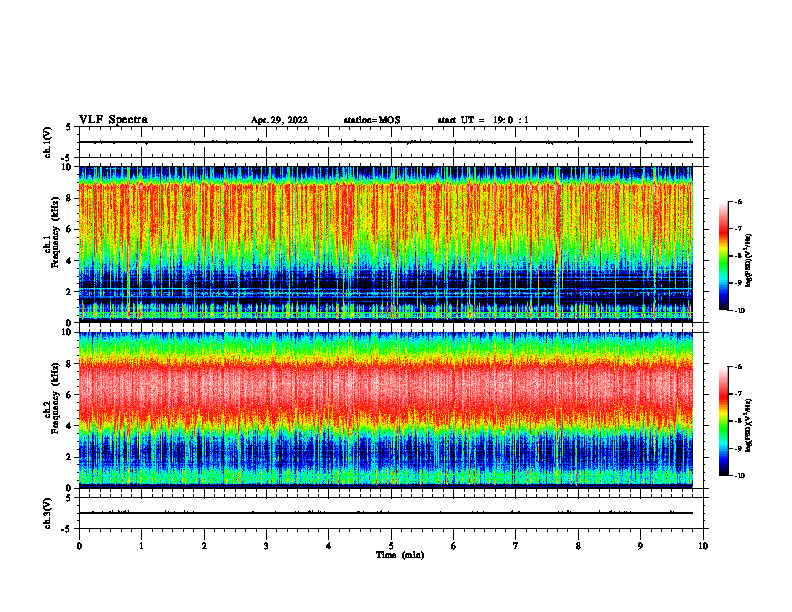792x612 pixels.
Task: Click the "8" kHz tick on ch.1 axis
Action: tap(70, 198)
